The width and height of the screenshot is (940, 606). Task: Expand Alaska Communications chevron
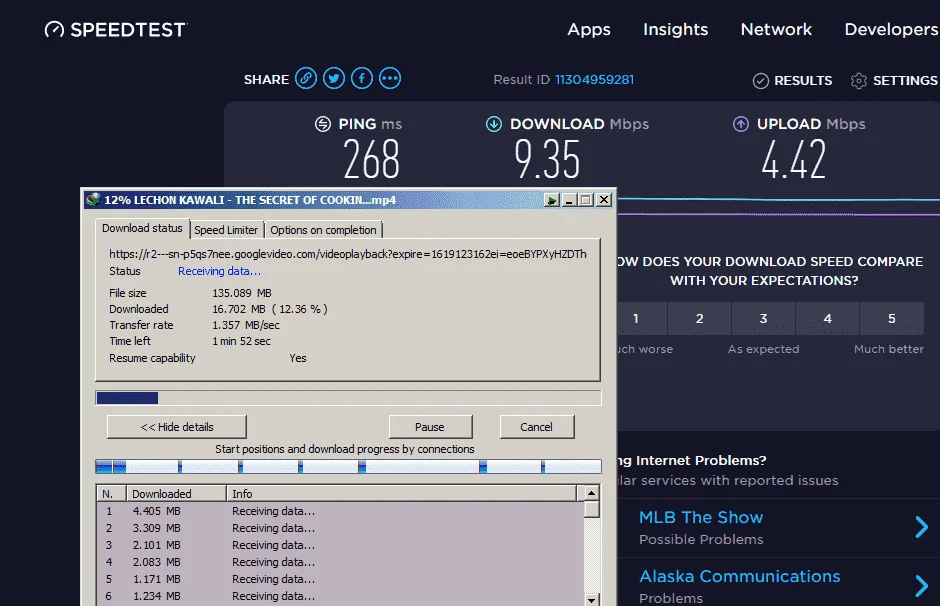point(922,586)
